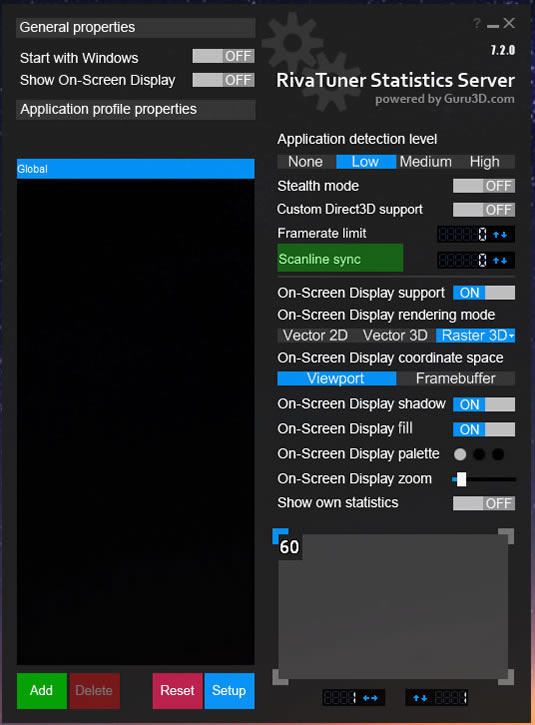Click the Reset button
This screenshot has width=535, height=725.
178,691
